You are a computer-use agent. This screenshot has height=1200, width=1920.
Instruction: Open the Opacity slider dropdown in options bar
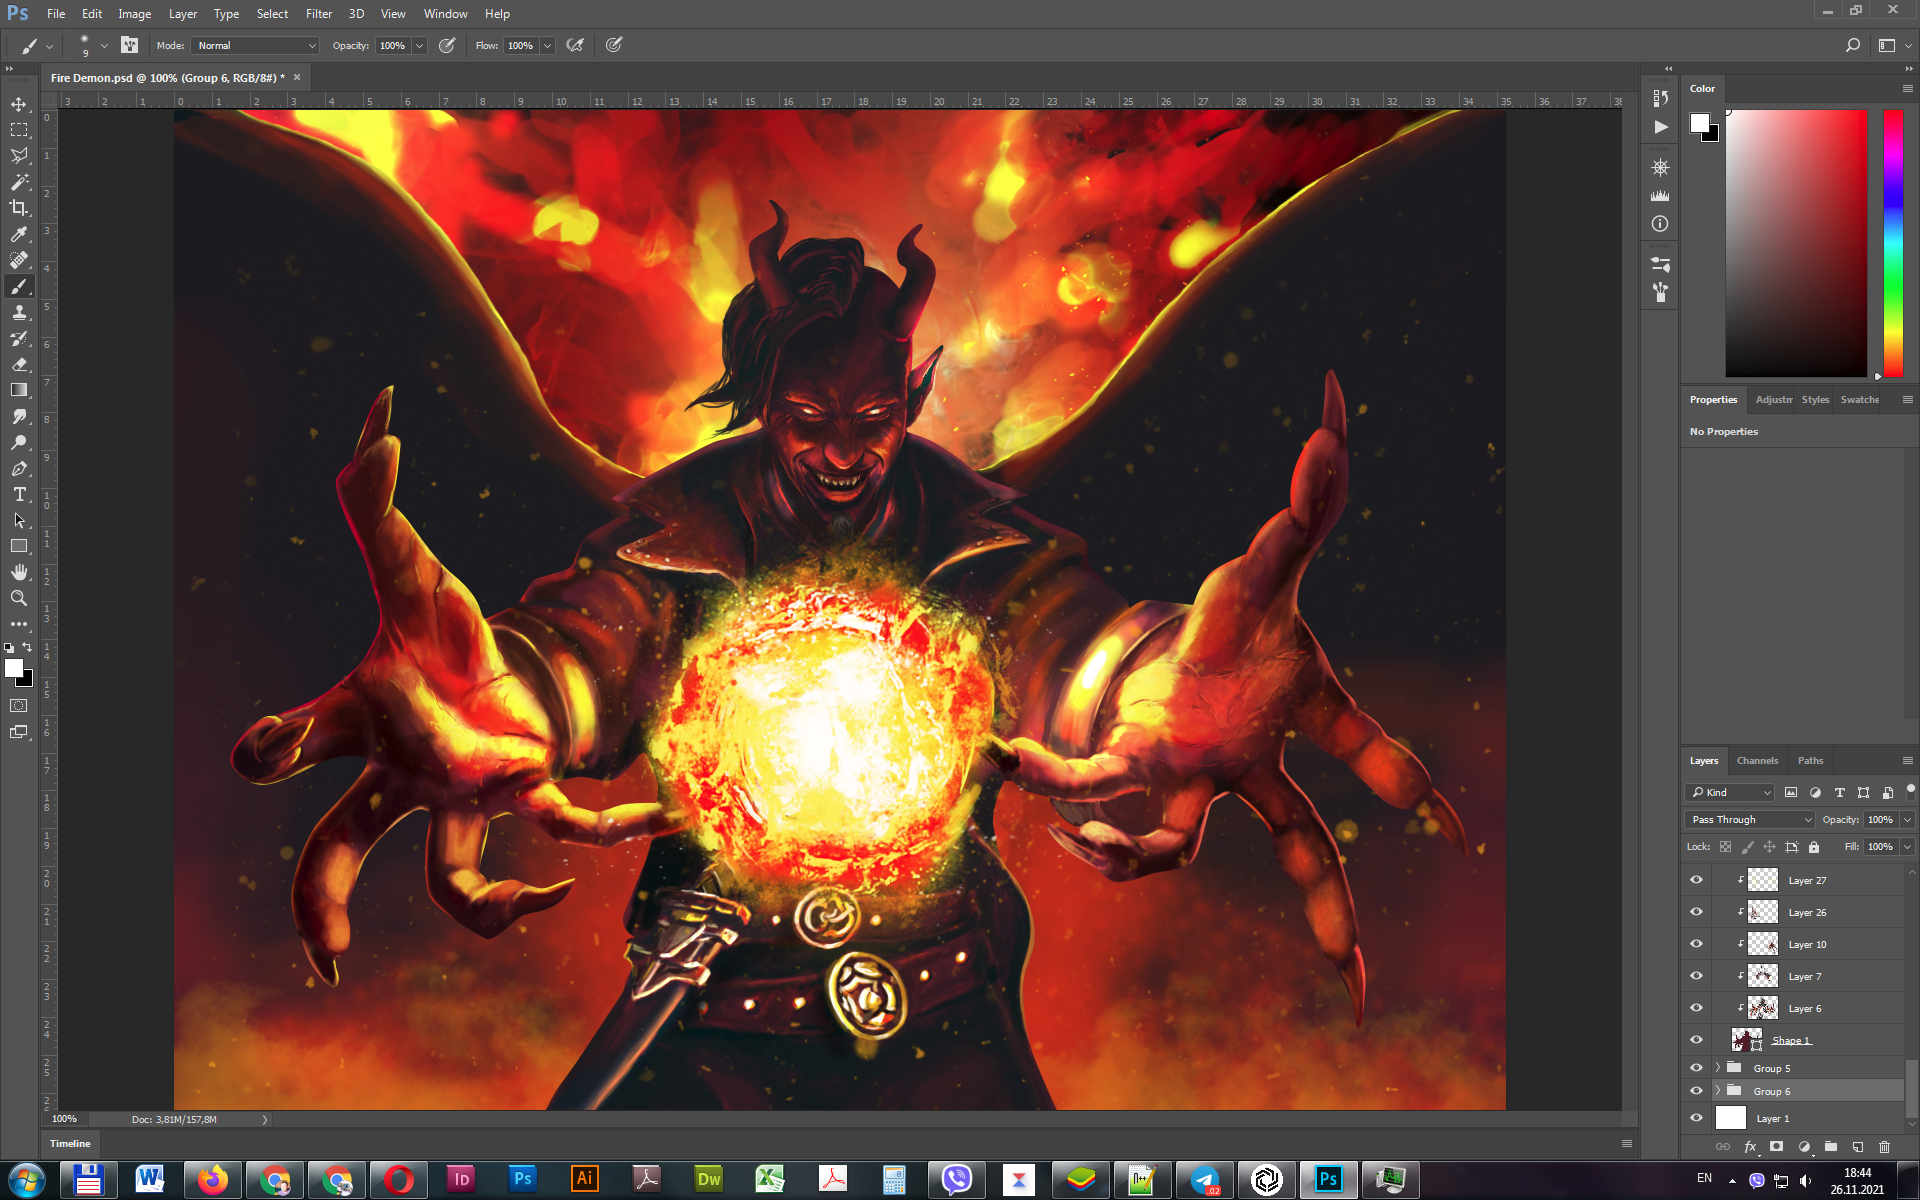click(419, 46)
